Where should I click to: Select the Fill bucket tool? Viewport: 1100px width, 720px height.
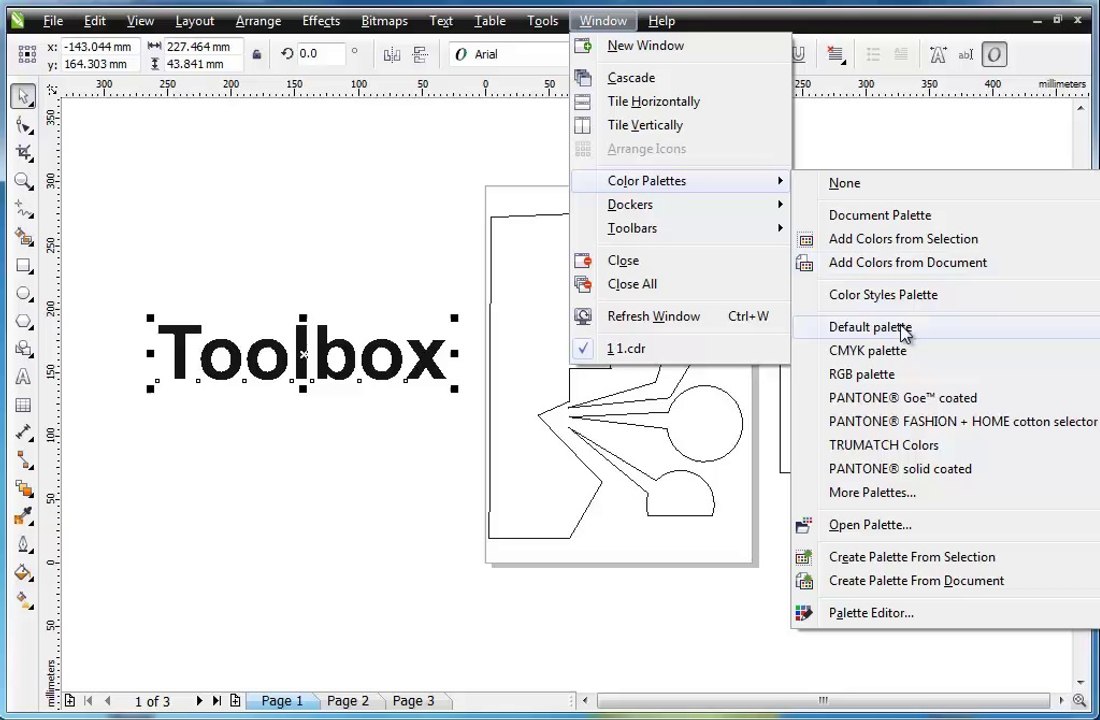tap(23, 573)
